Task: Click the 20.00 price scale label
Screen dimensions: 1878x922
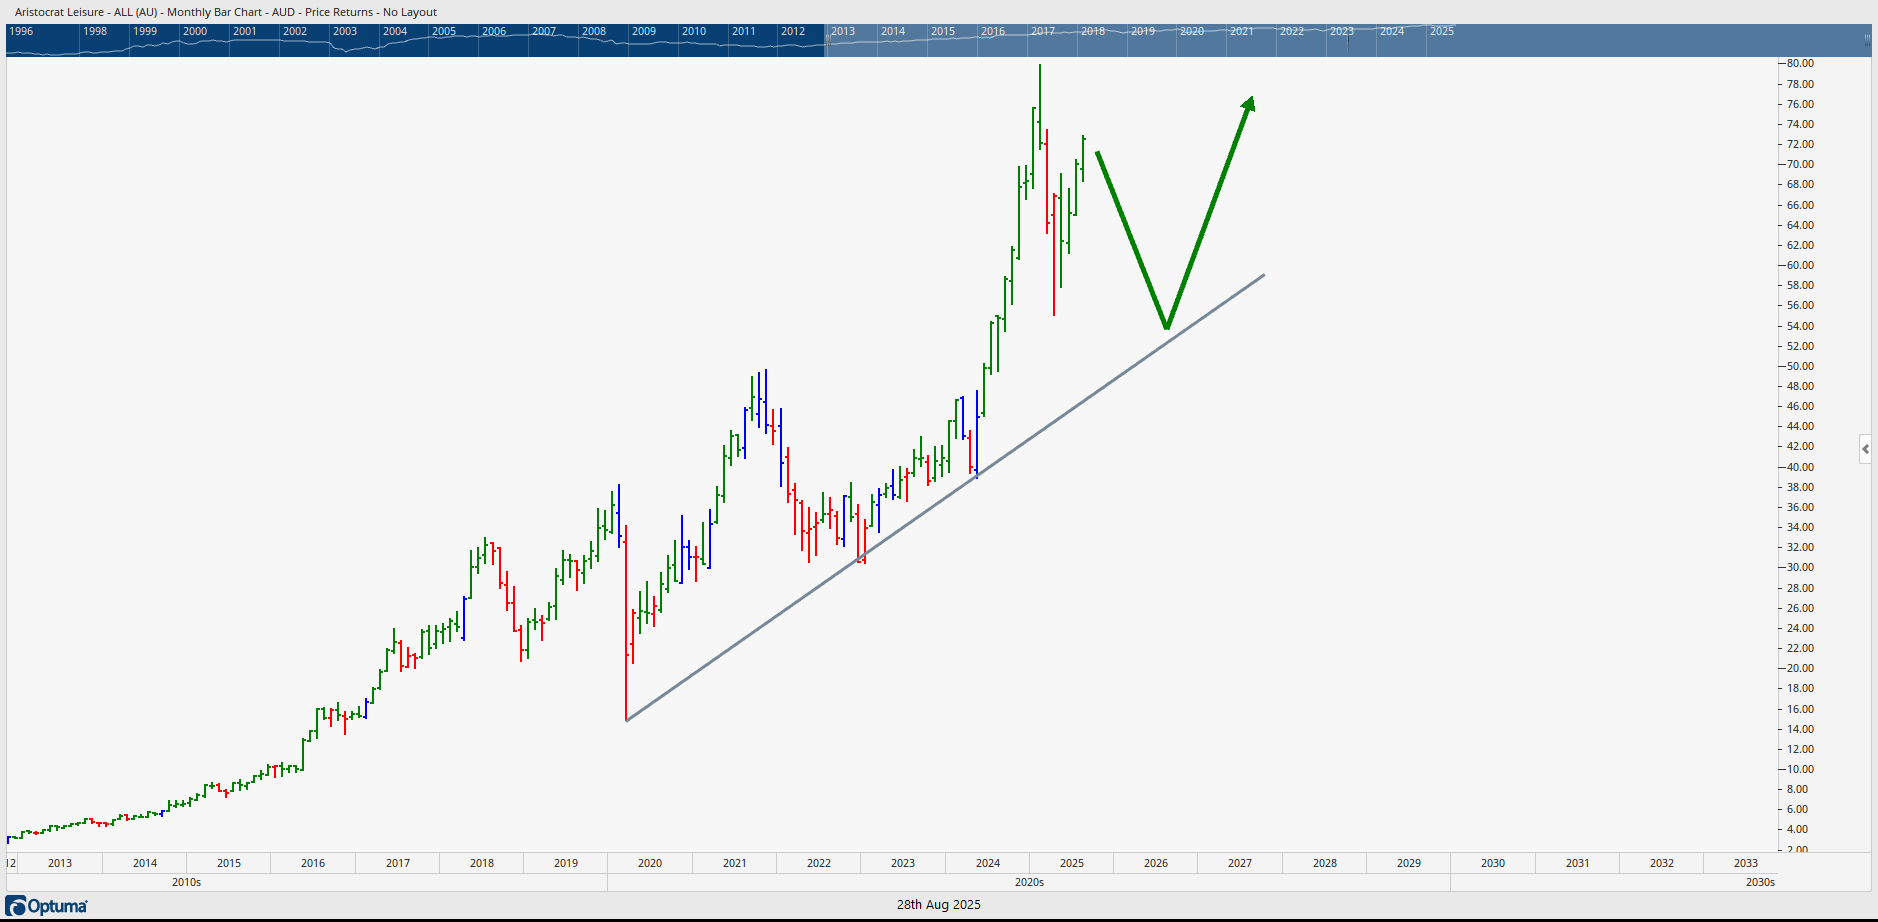Action: pos(1801,668)
